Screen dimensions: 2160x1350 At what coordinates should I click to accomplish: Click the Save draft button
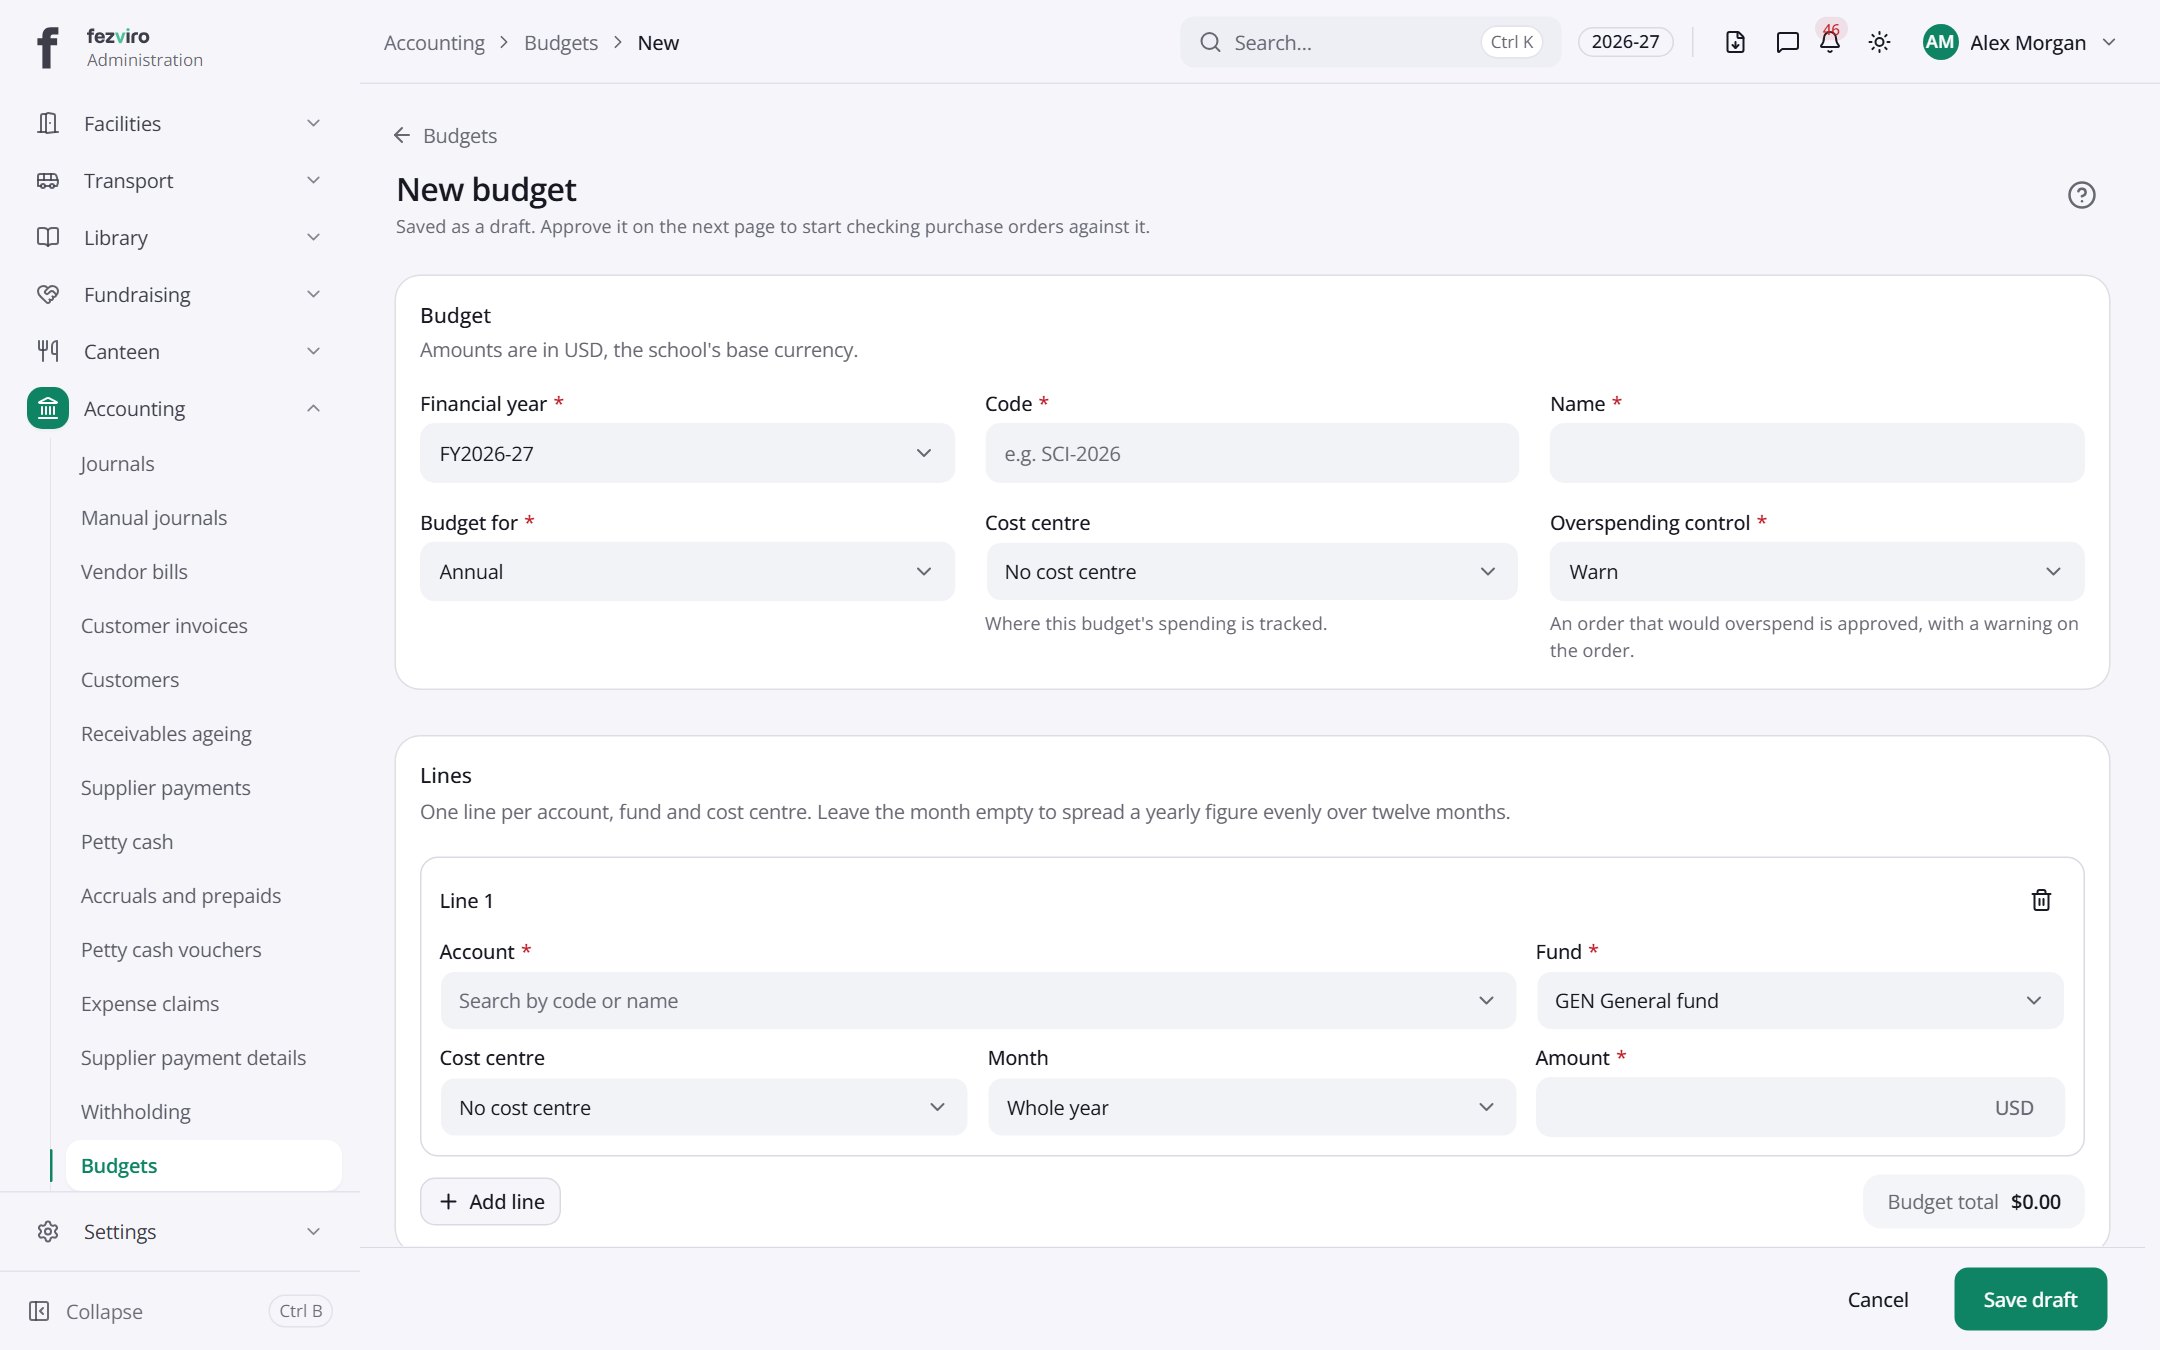2030,1299
